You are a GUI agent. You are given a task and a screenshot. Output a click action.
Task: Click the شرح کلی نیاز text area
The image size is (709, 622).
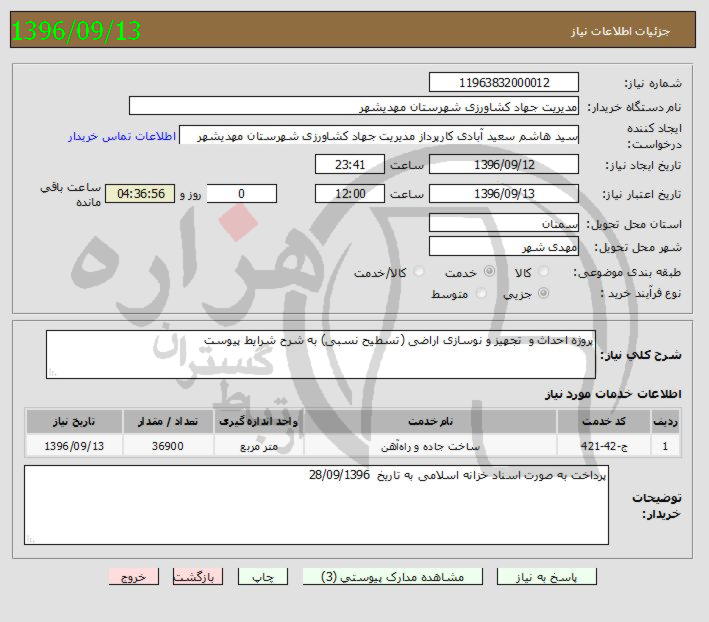(321, 354)
